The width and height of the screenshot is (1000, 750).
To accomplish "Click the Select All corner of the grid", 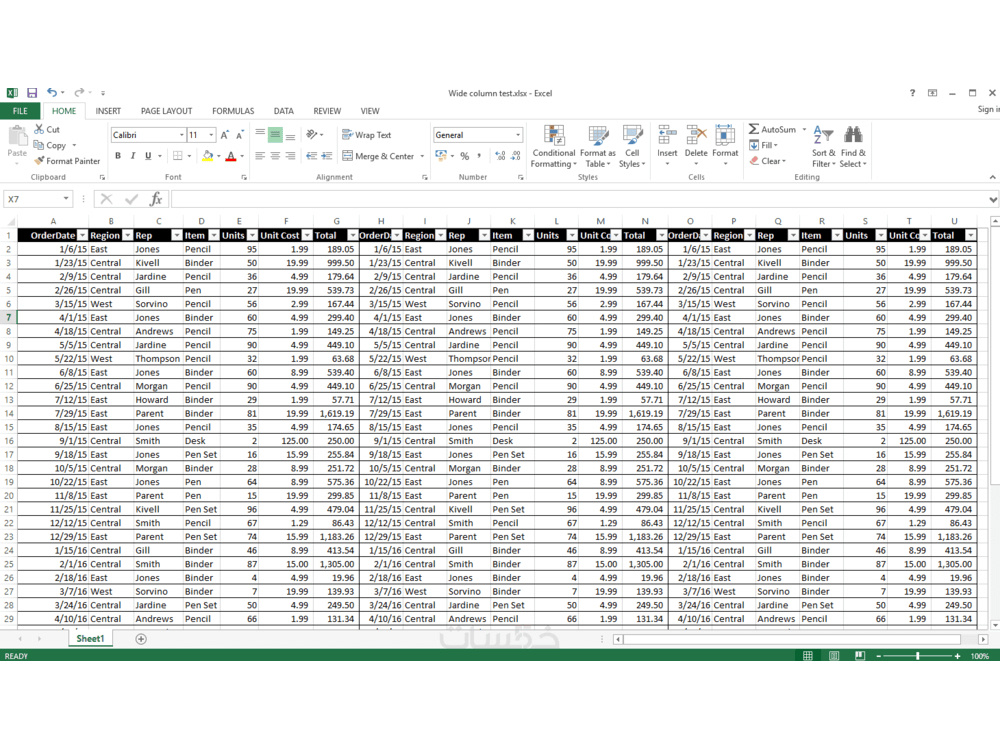I will 9,221.
